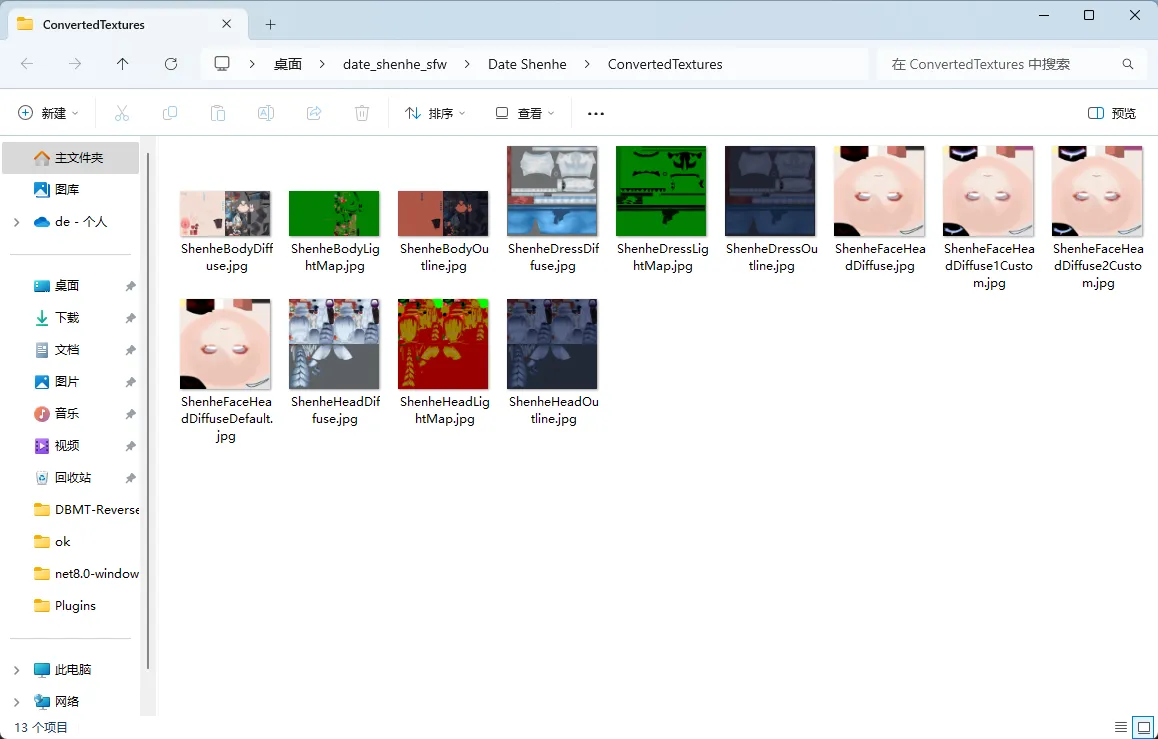The width and height of the screenshot is (1158, 739).
Task: Unpin 桌面 from quick access
Action: 131,286
